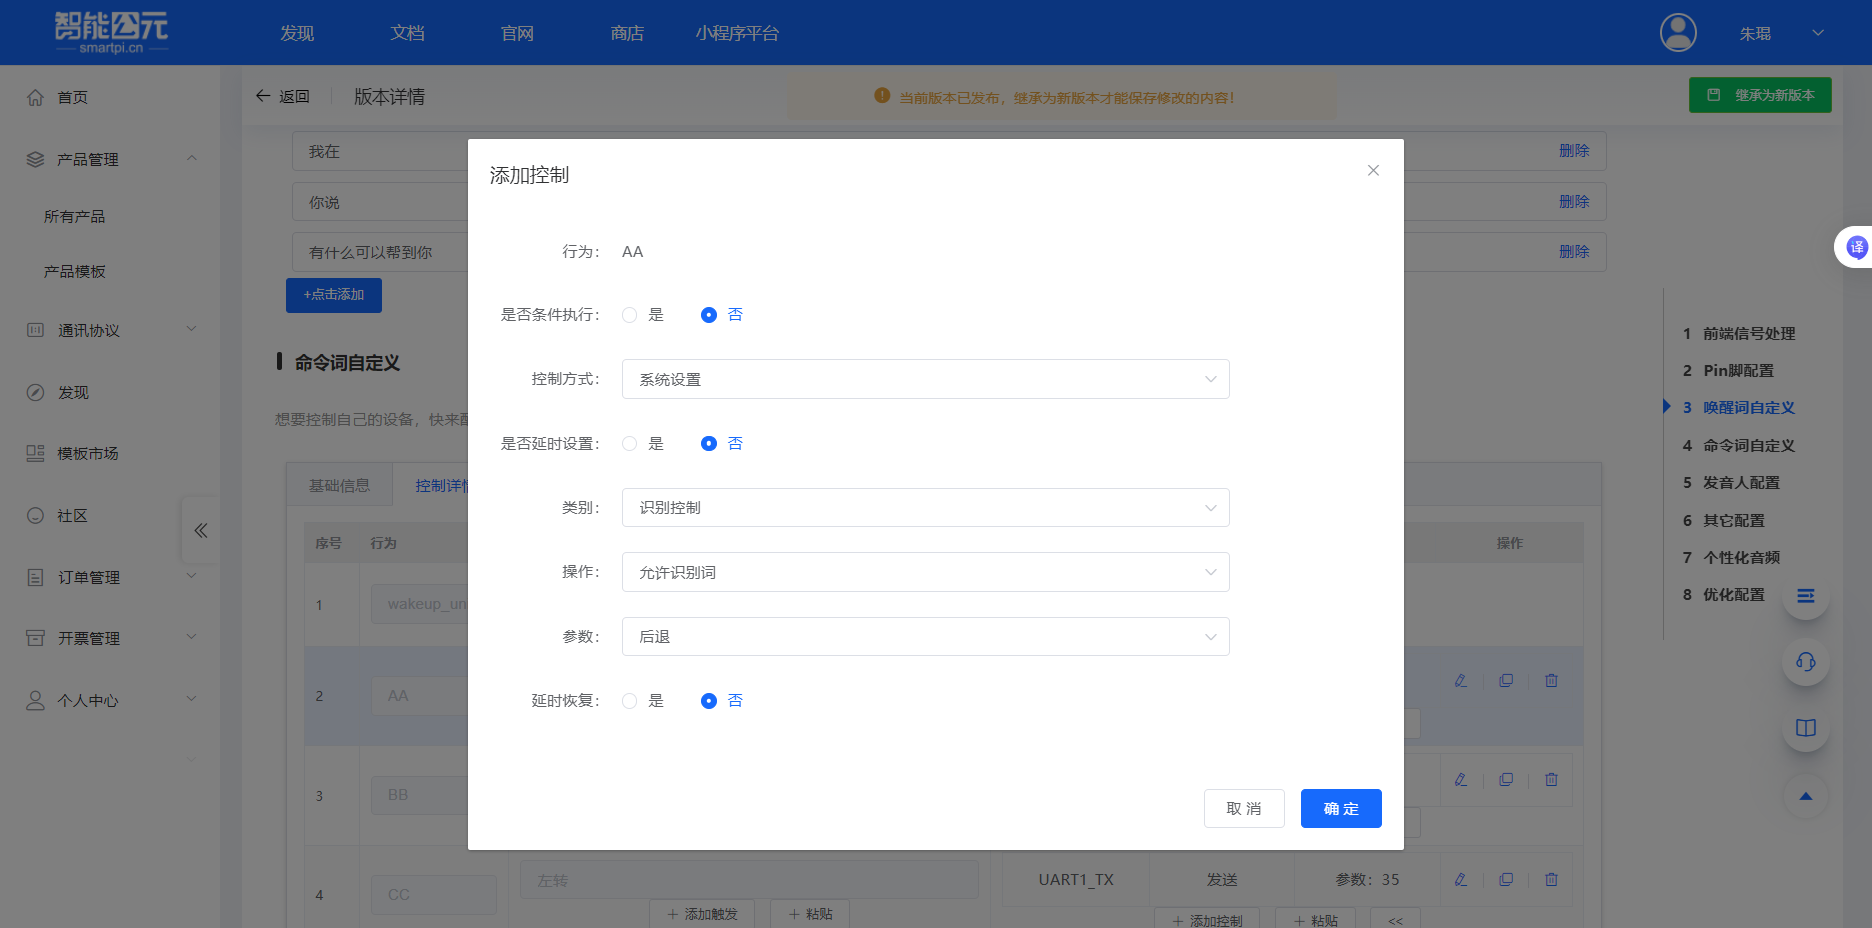1872x928 pixels.
Task: Click the BB behavior input field
Action: click(x=433, y=795)
